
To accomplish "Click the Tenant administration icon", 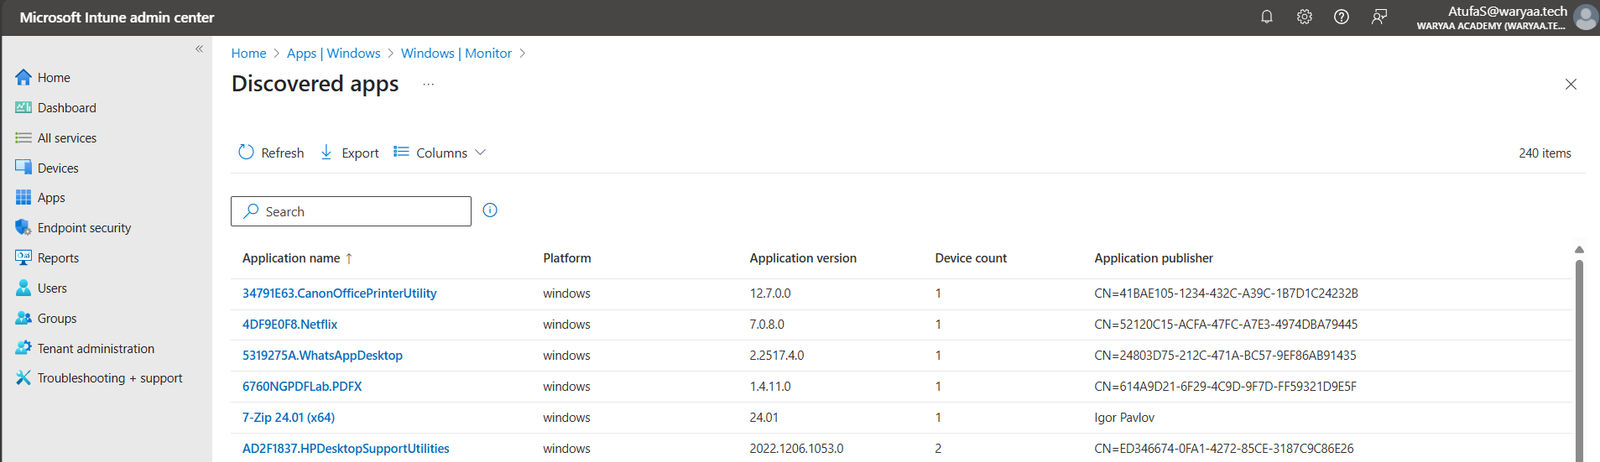I will (x=23, y=348).
